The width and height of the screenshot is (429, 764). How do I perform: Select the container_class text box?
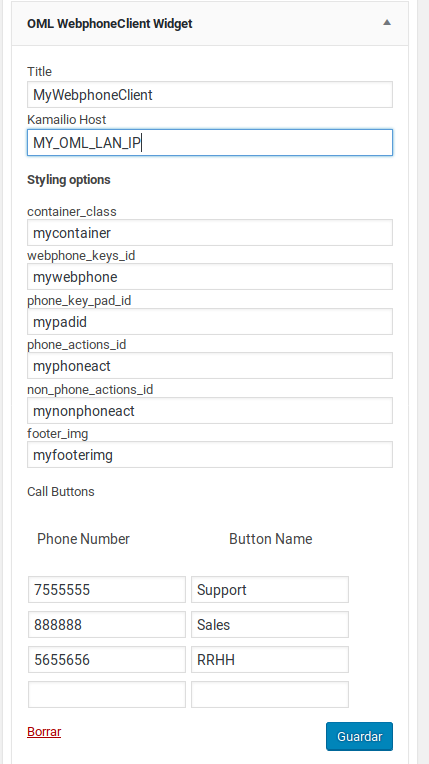click(x=210, y=232)
